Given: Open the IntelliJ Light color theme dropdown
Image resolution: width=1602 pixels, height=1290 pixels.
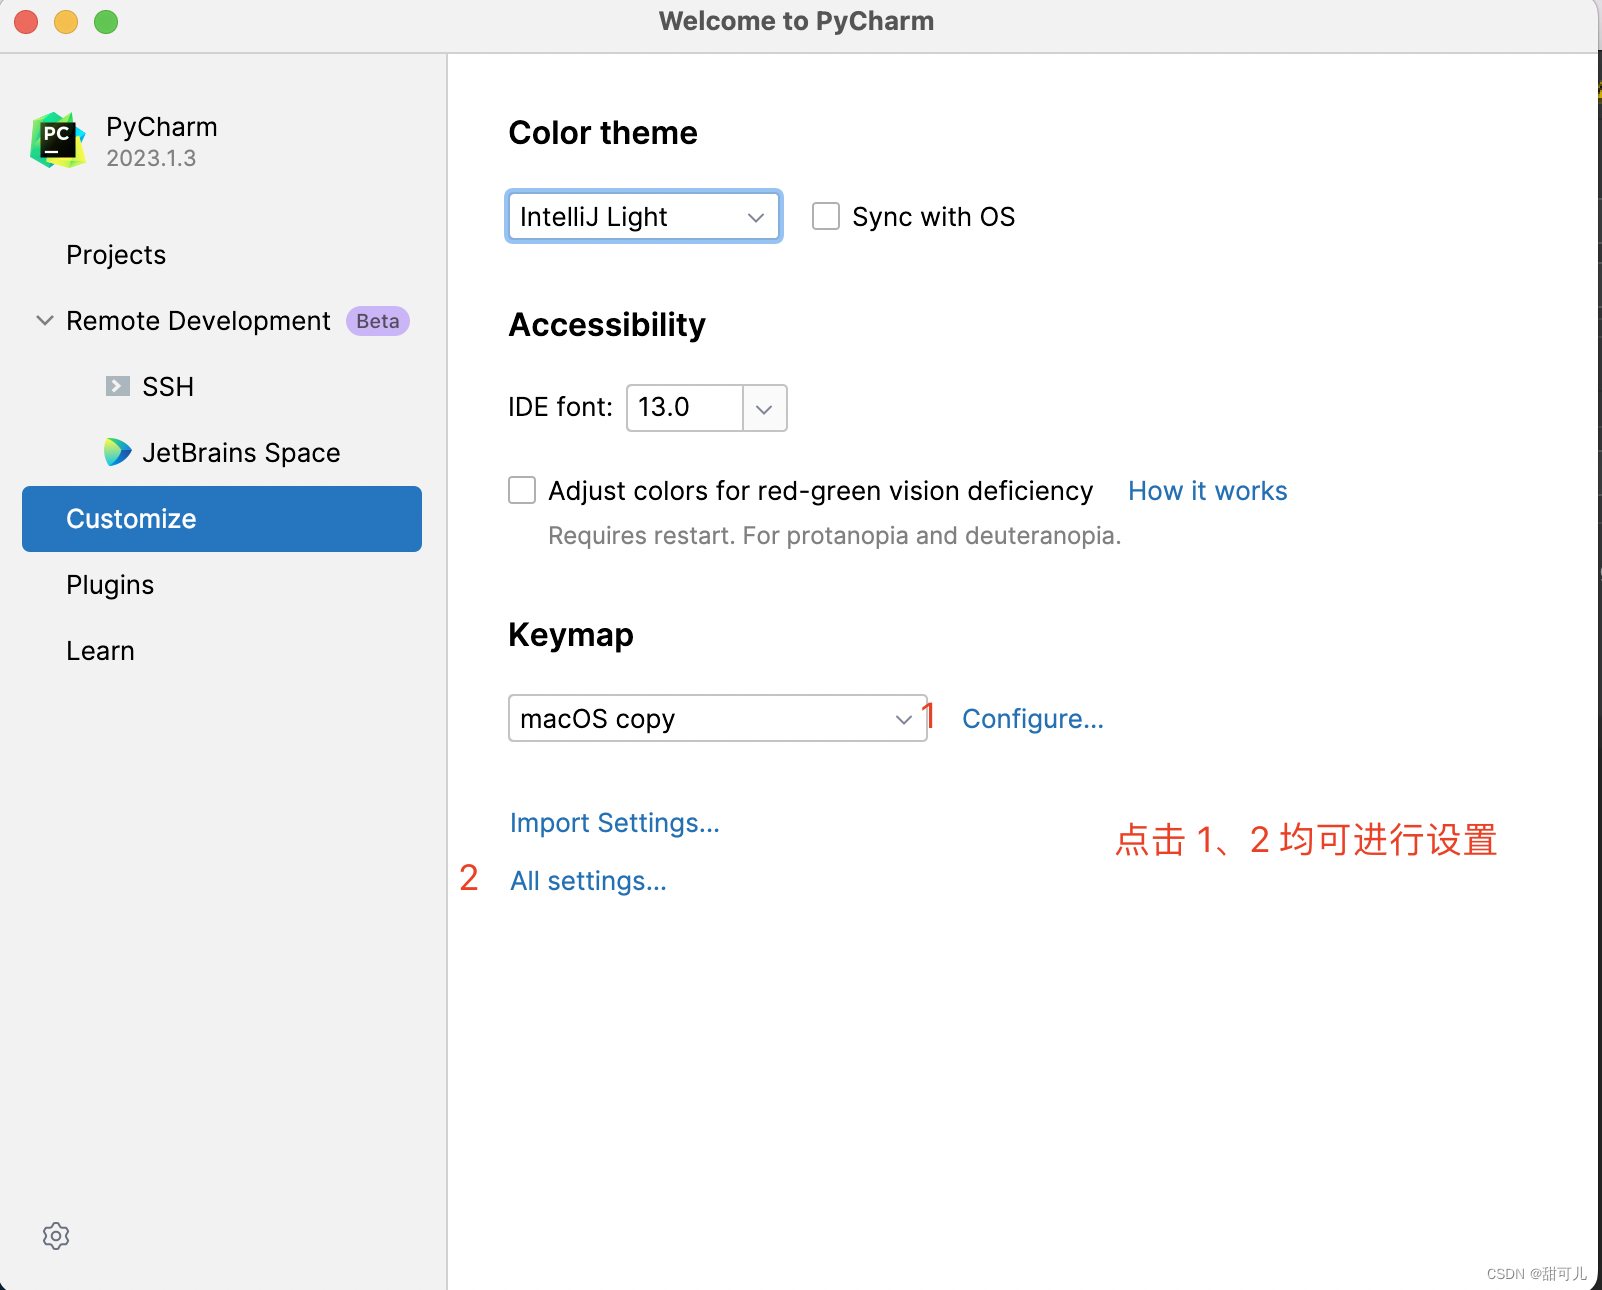Looking at the screenshot, I should [644, 216].
